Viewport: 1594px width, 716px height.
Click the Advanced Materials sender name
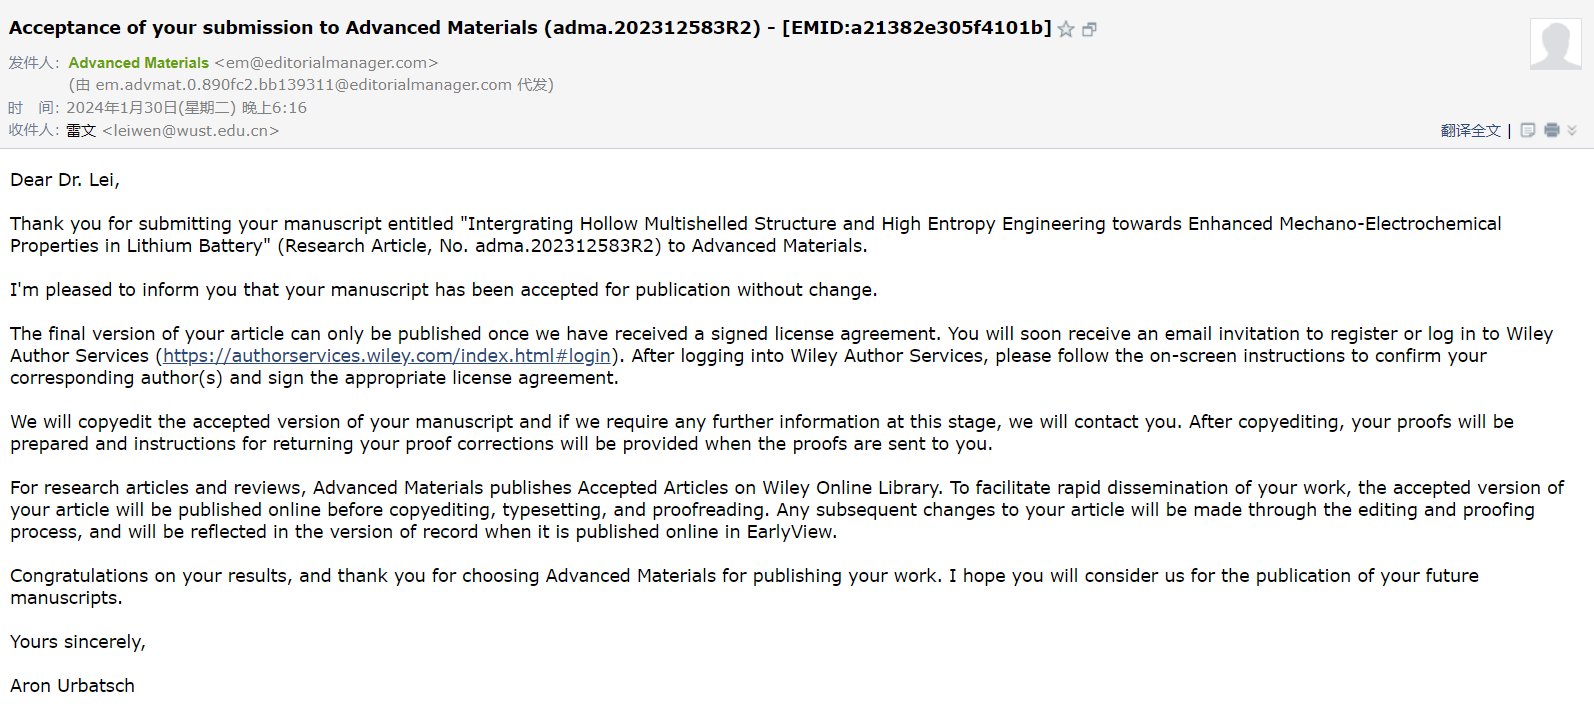coord(139,63)
